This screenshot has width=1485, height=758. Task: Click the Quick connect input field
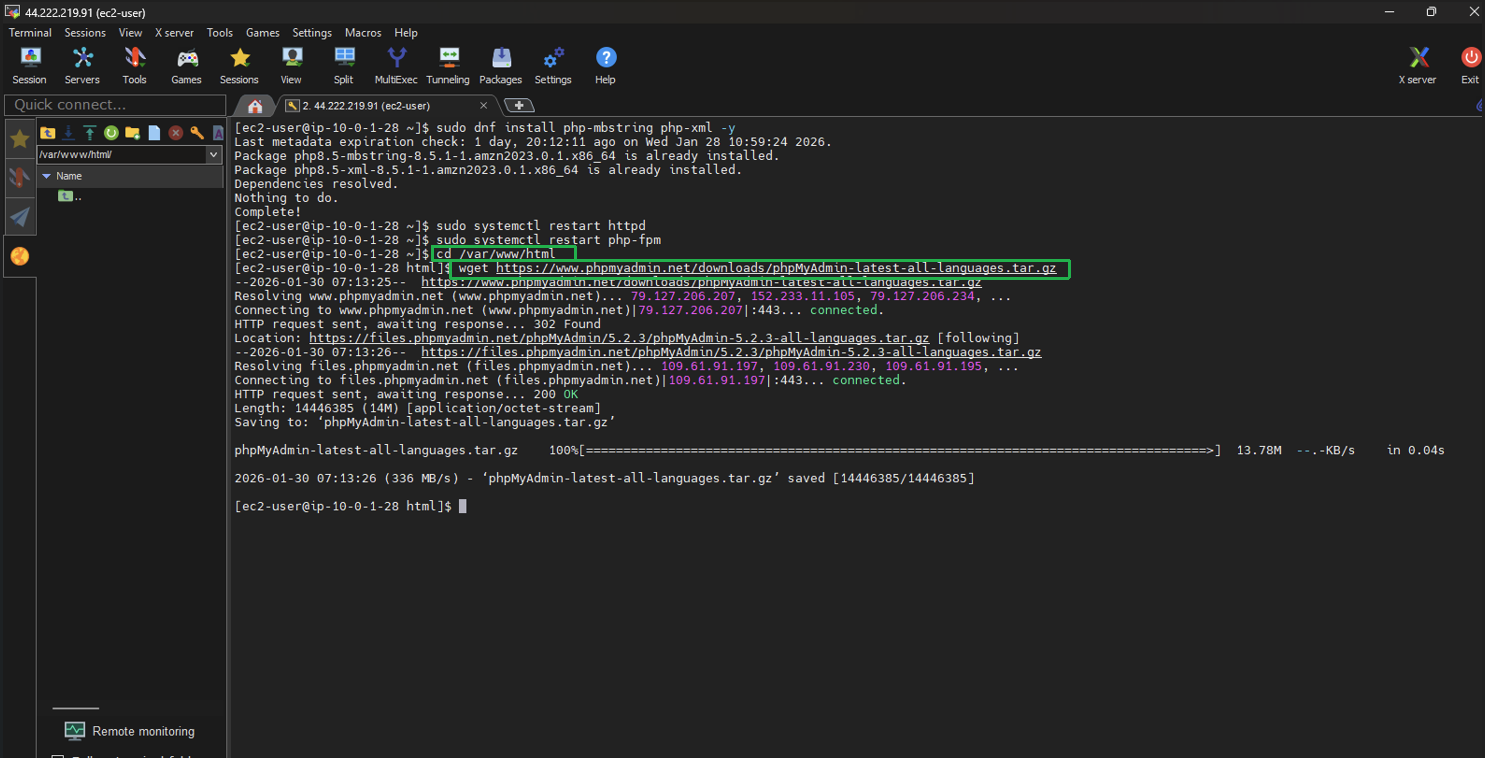(x=113, y=104)
